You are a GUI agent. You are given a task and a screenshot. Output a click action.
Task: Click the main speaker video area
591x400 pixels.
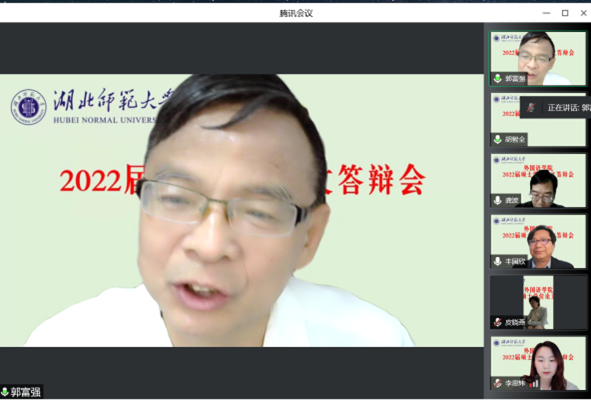(242, 210)
